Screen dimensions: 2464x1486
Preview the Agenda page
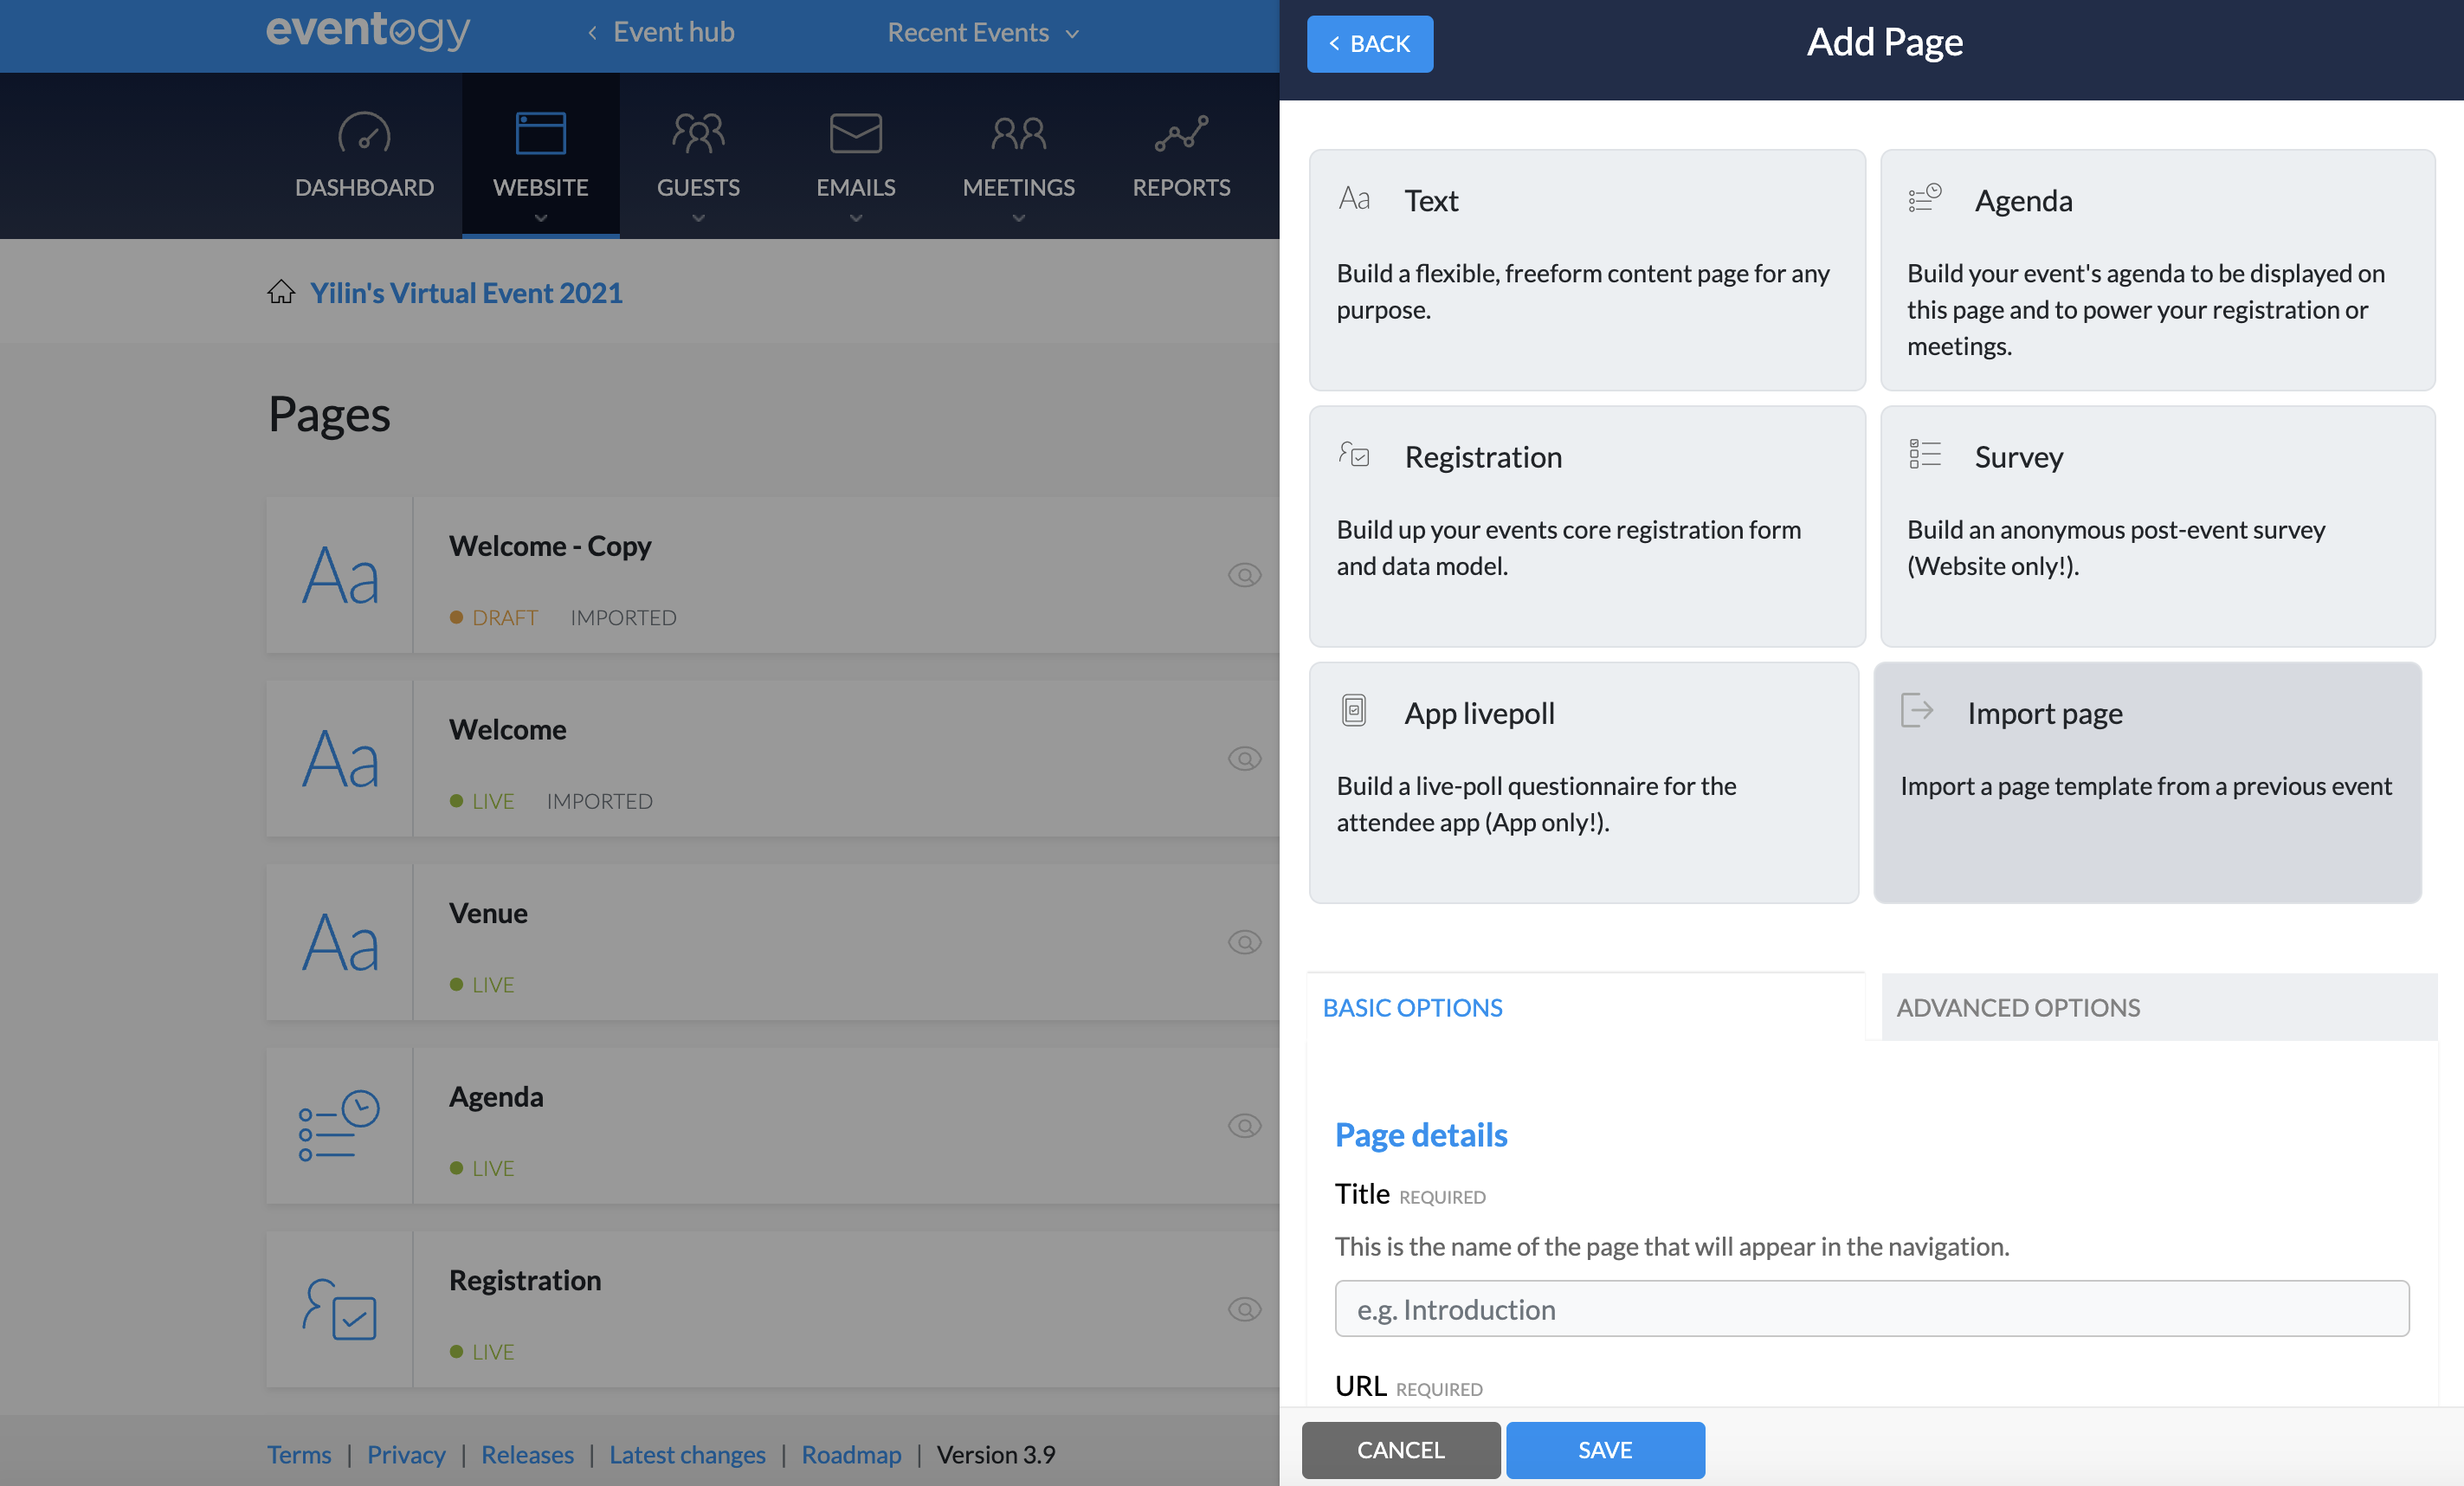[x=1243, y=1126]
